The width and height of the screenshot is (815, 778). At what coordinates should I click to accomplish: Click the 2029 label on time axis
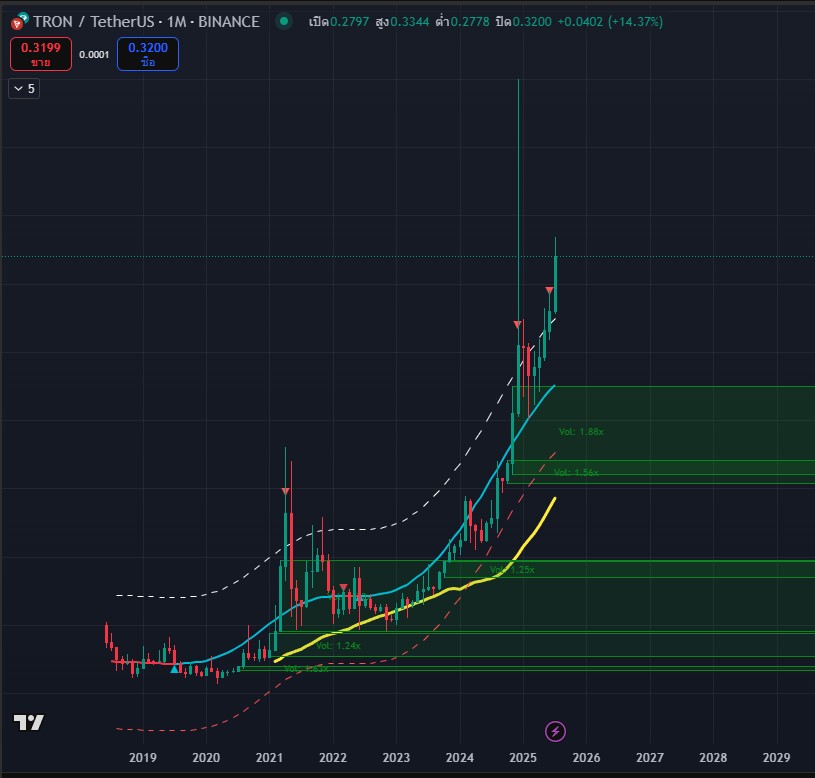777,757
